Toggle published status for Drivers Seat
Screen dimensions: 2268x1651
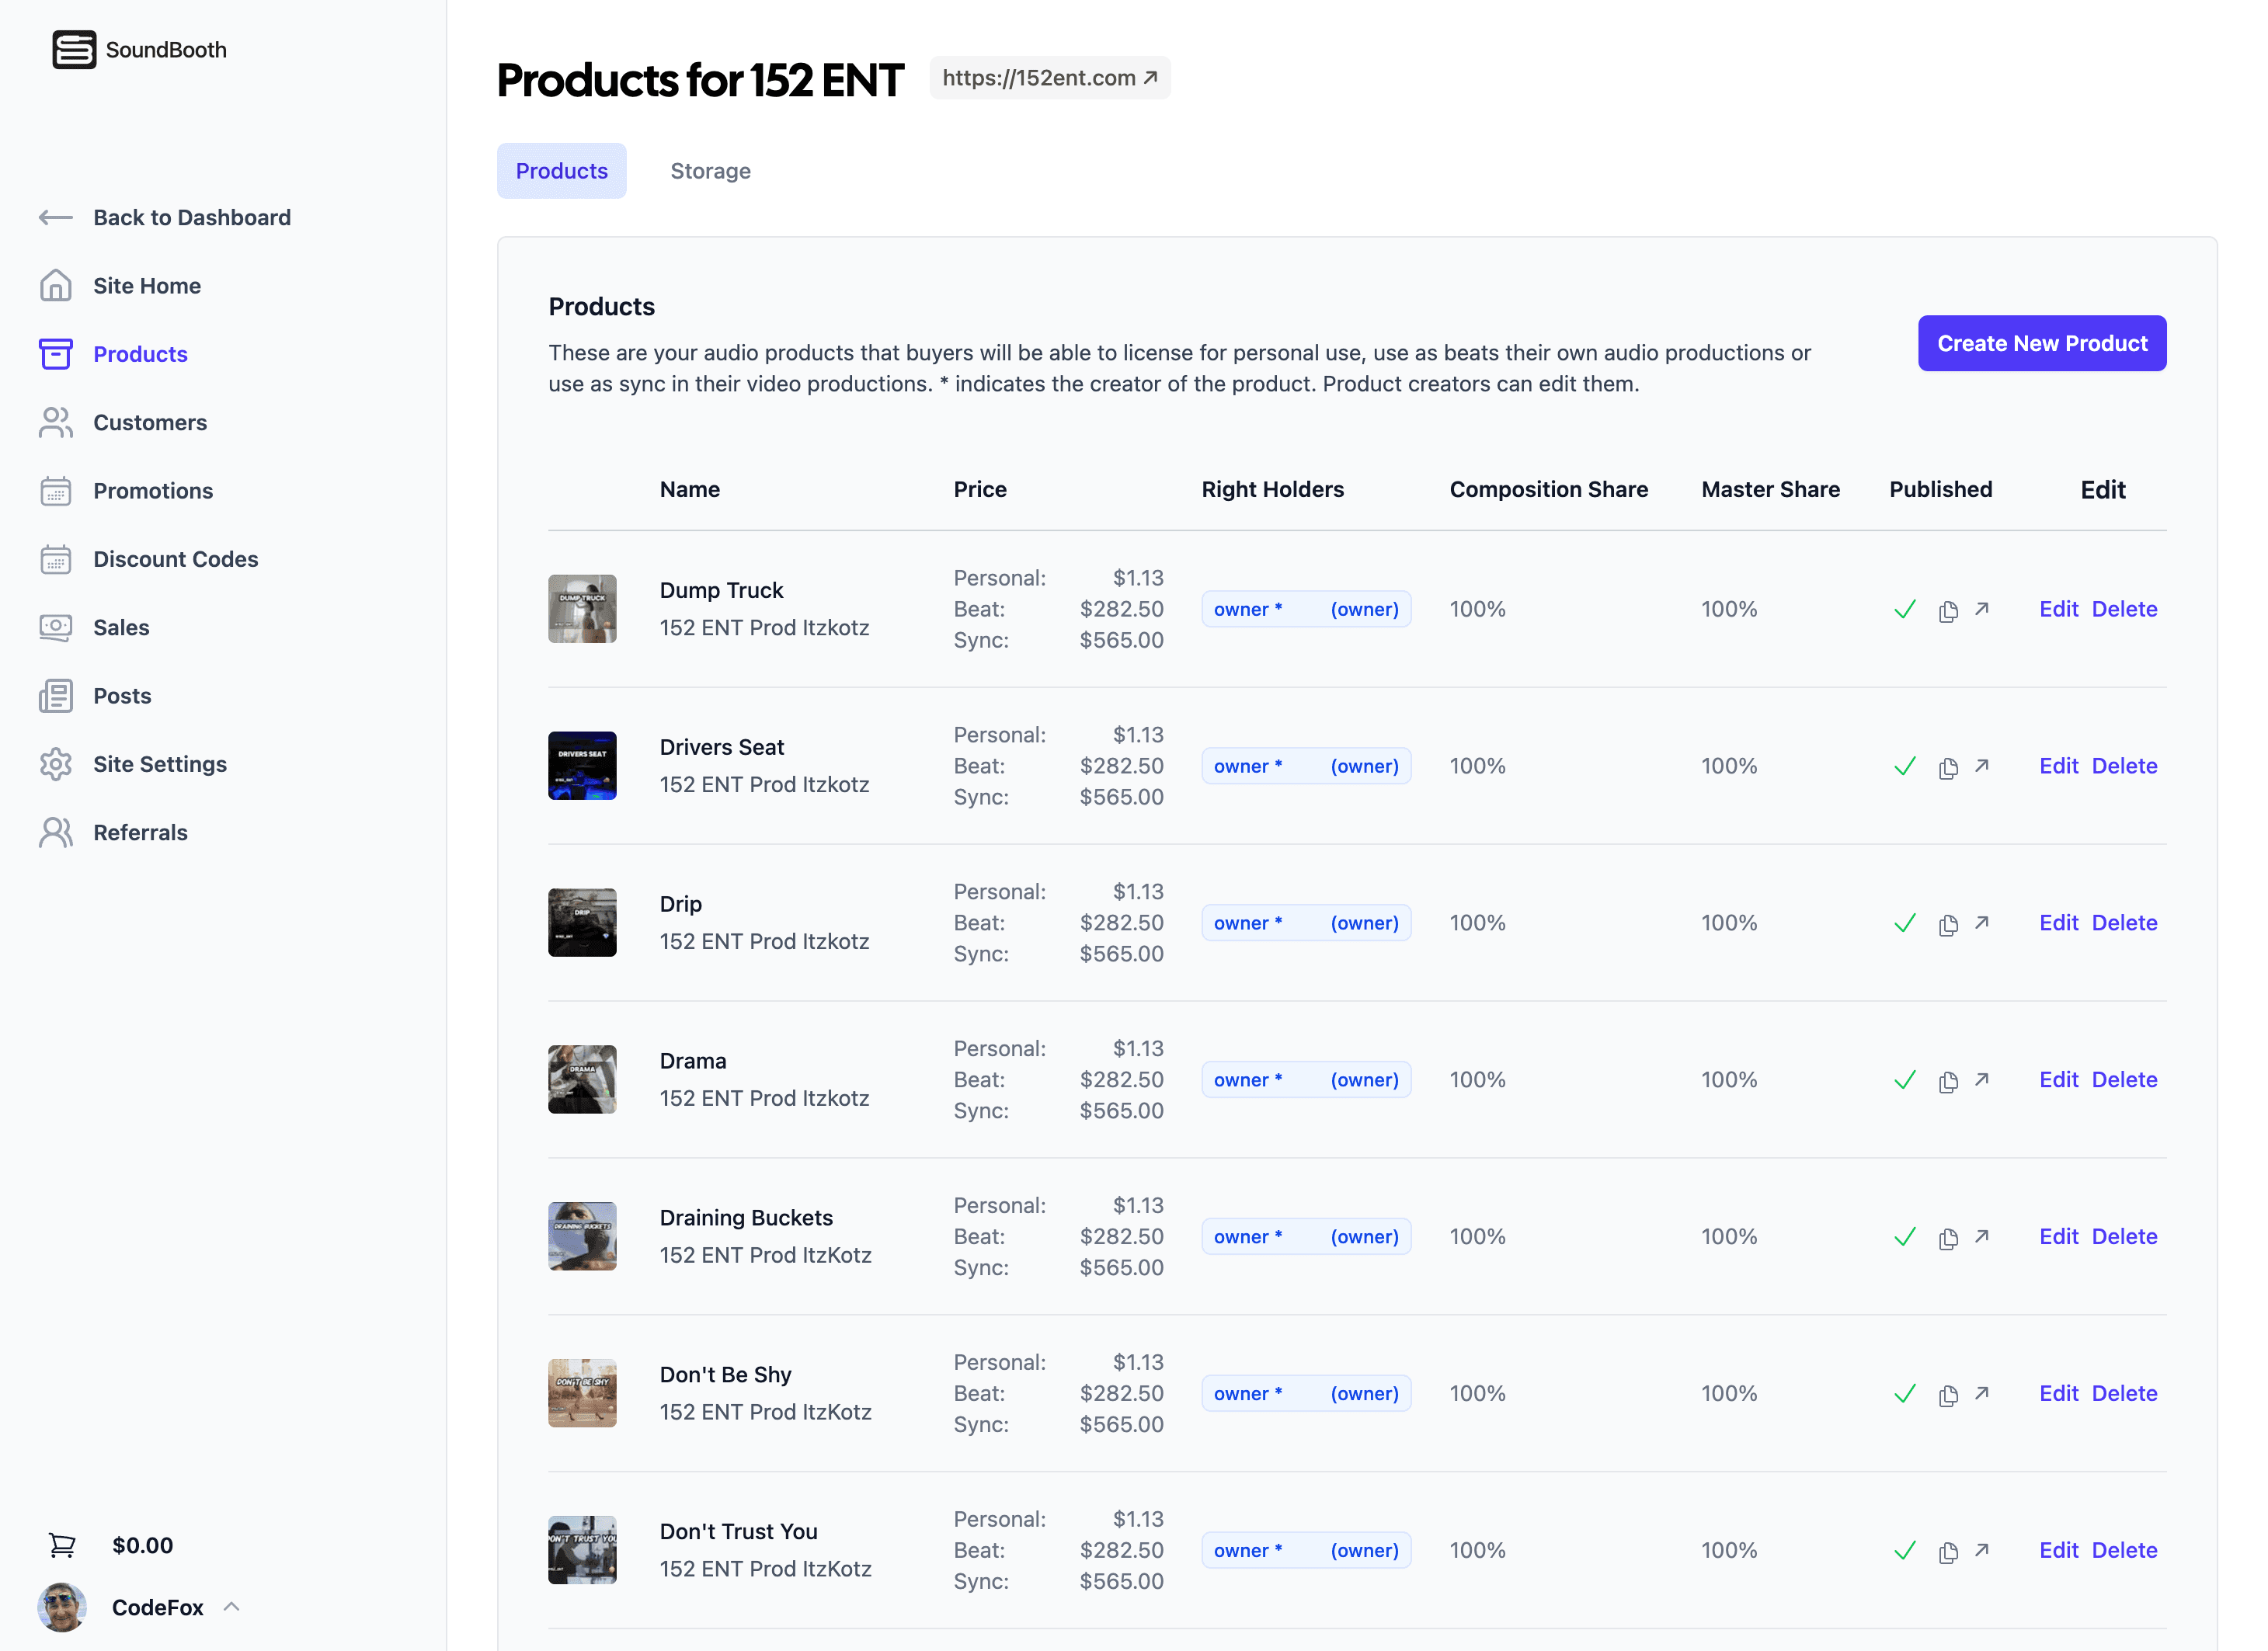1905,766
